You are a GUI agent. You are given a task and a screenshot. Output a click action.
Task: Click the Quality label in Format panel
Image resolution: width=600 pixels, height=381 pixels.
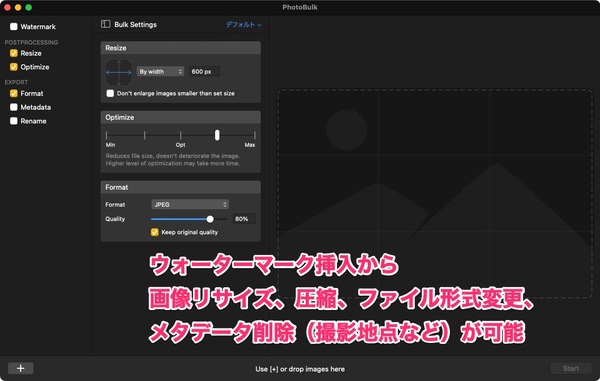pyautogui.click(x=115, y=219)
